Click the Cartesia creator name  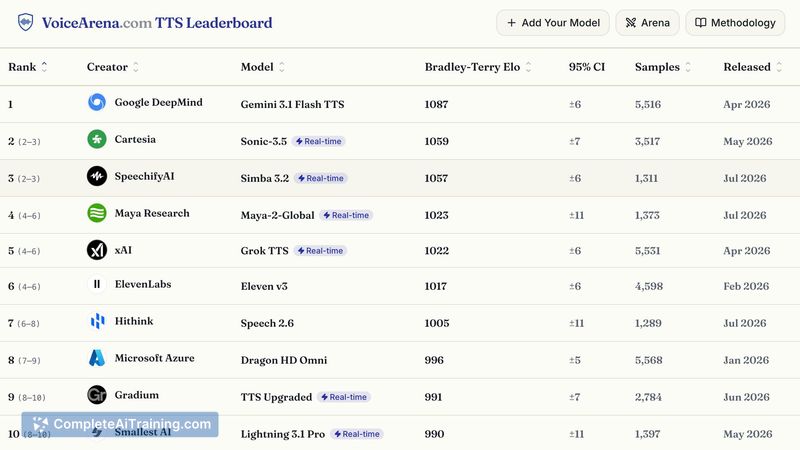[135, 139]
